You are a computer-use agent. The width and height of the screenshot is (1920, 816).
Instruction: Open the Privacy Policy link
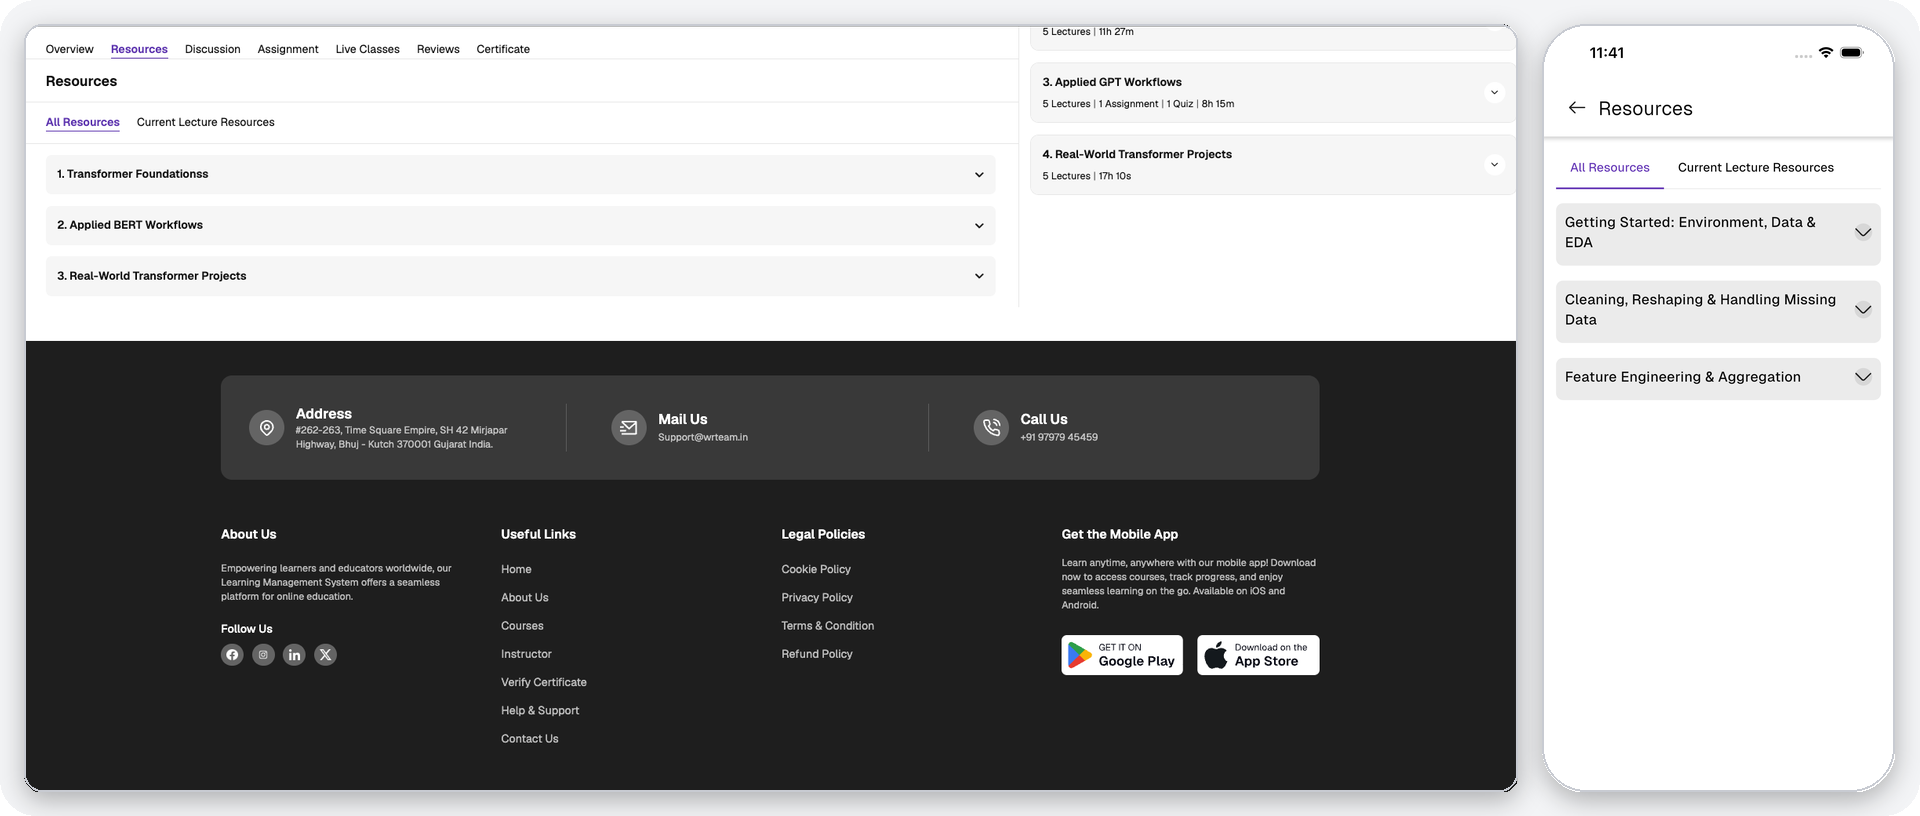click(817, 597)
